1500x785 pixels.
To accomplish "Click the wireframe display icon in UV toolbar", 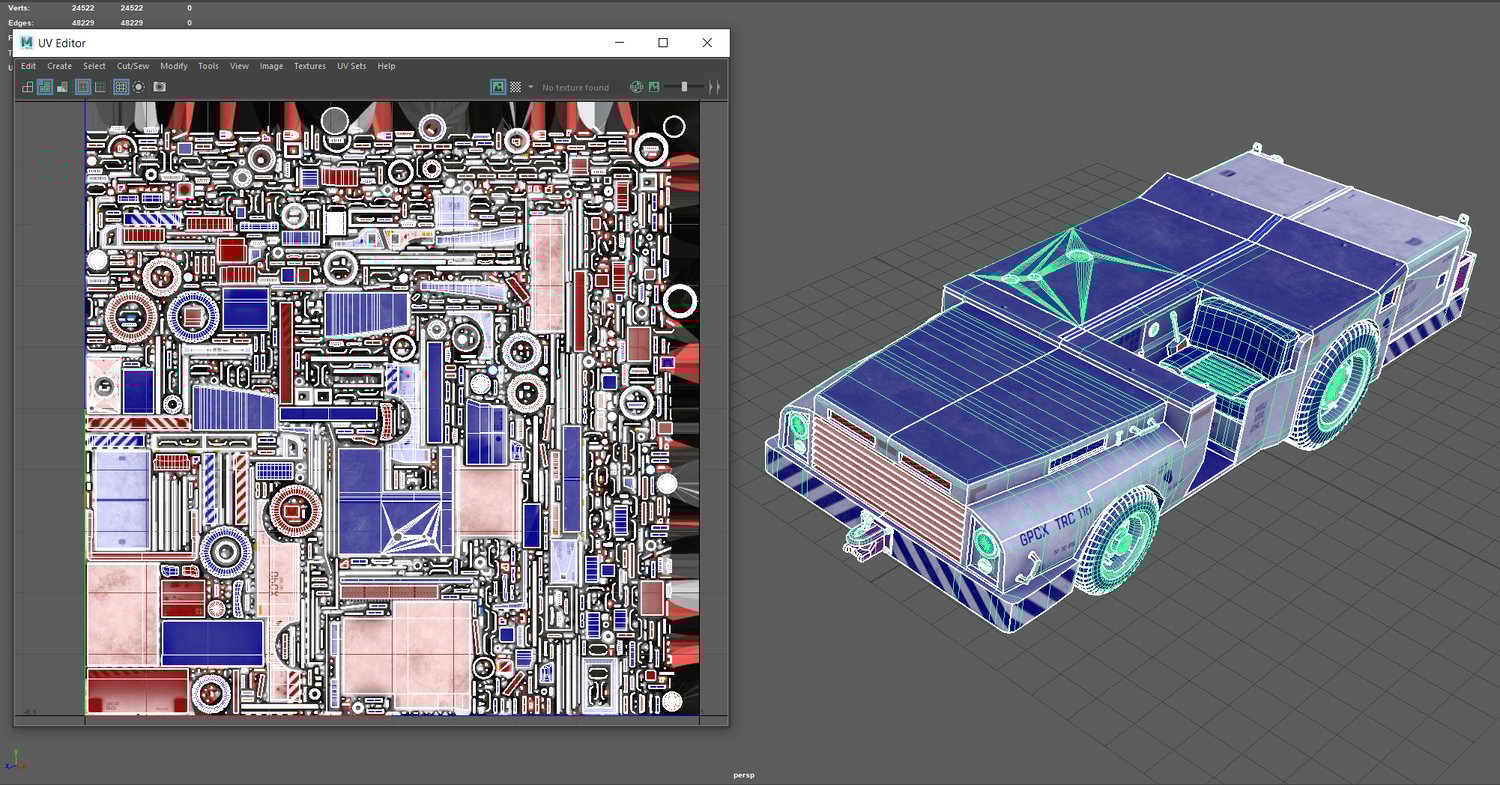I will 27,87.
